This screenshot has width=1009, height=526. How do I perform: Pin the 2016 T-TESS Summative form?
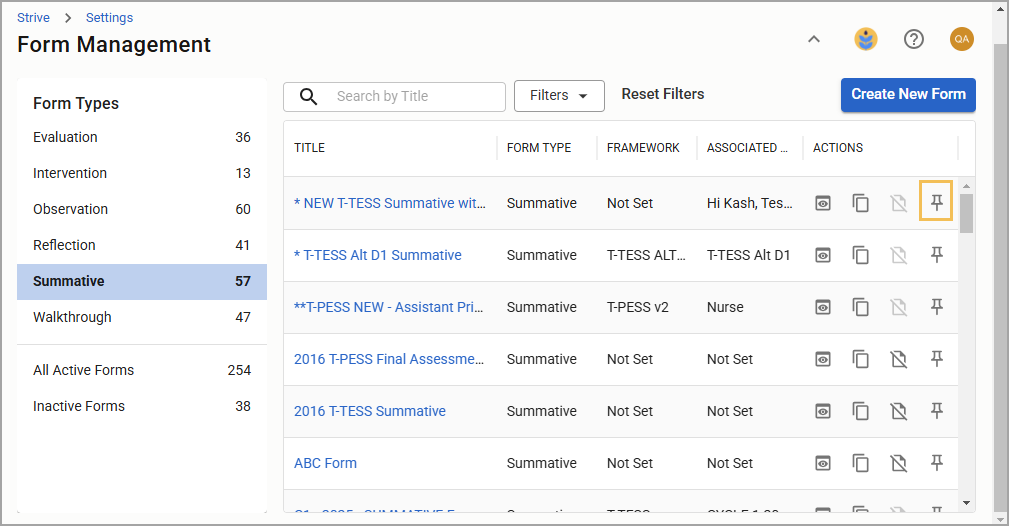[936, 411]
